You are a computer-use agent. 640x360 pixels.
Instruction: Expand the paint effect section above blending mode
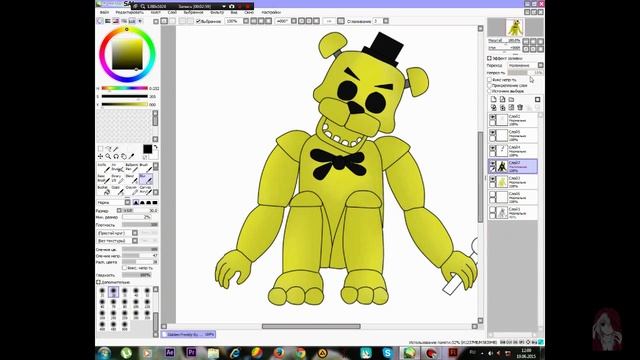point(489,58)
